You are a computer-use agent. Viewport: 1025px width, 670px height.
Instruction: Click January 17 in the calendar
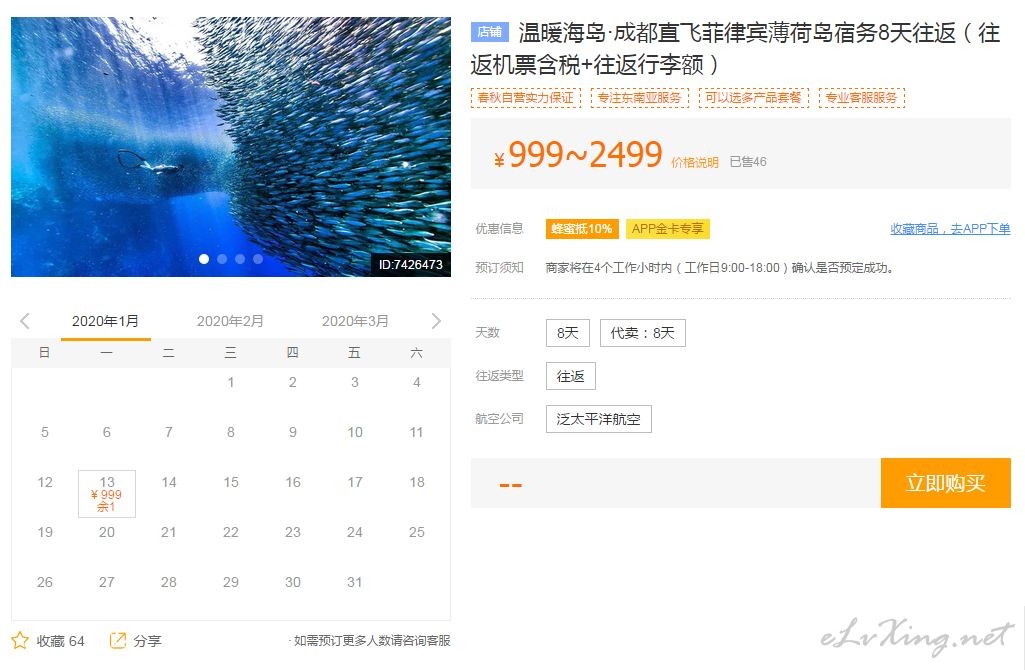tap(355, 482)
